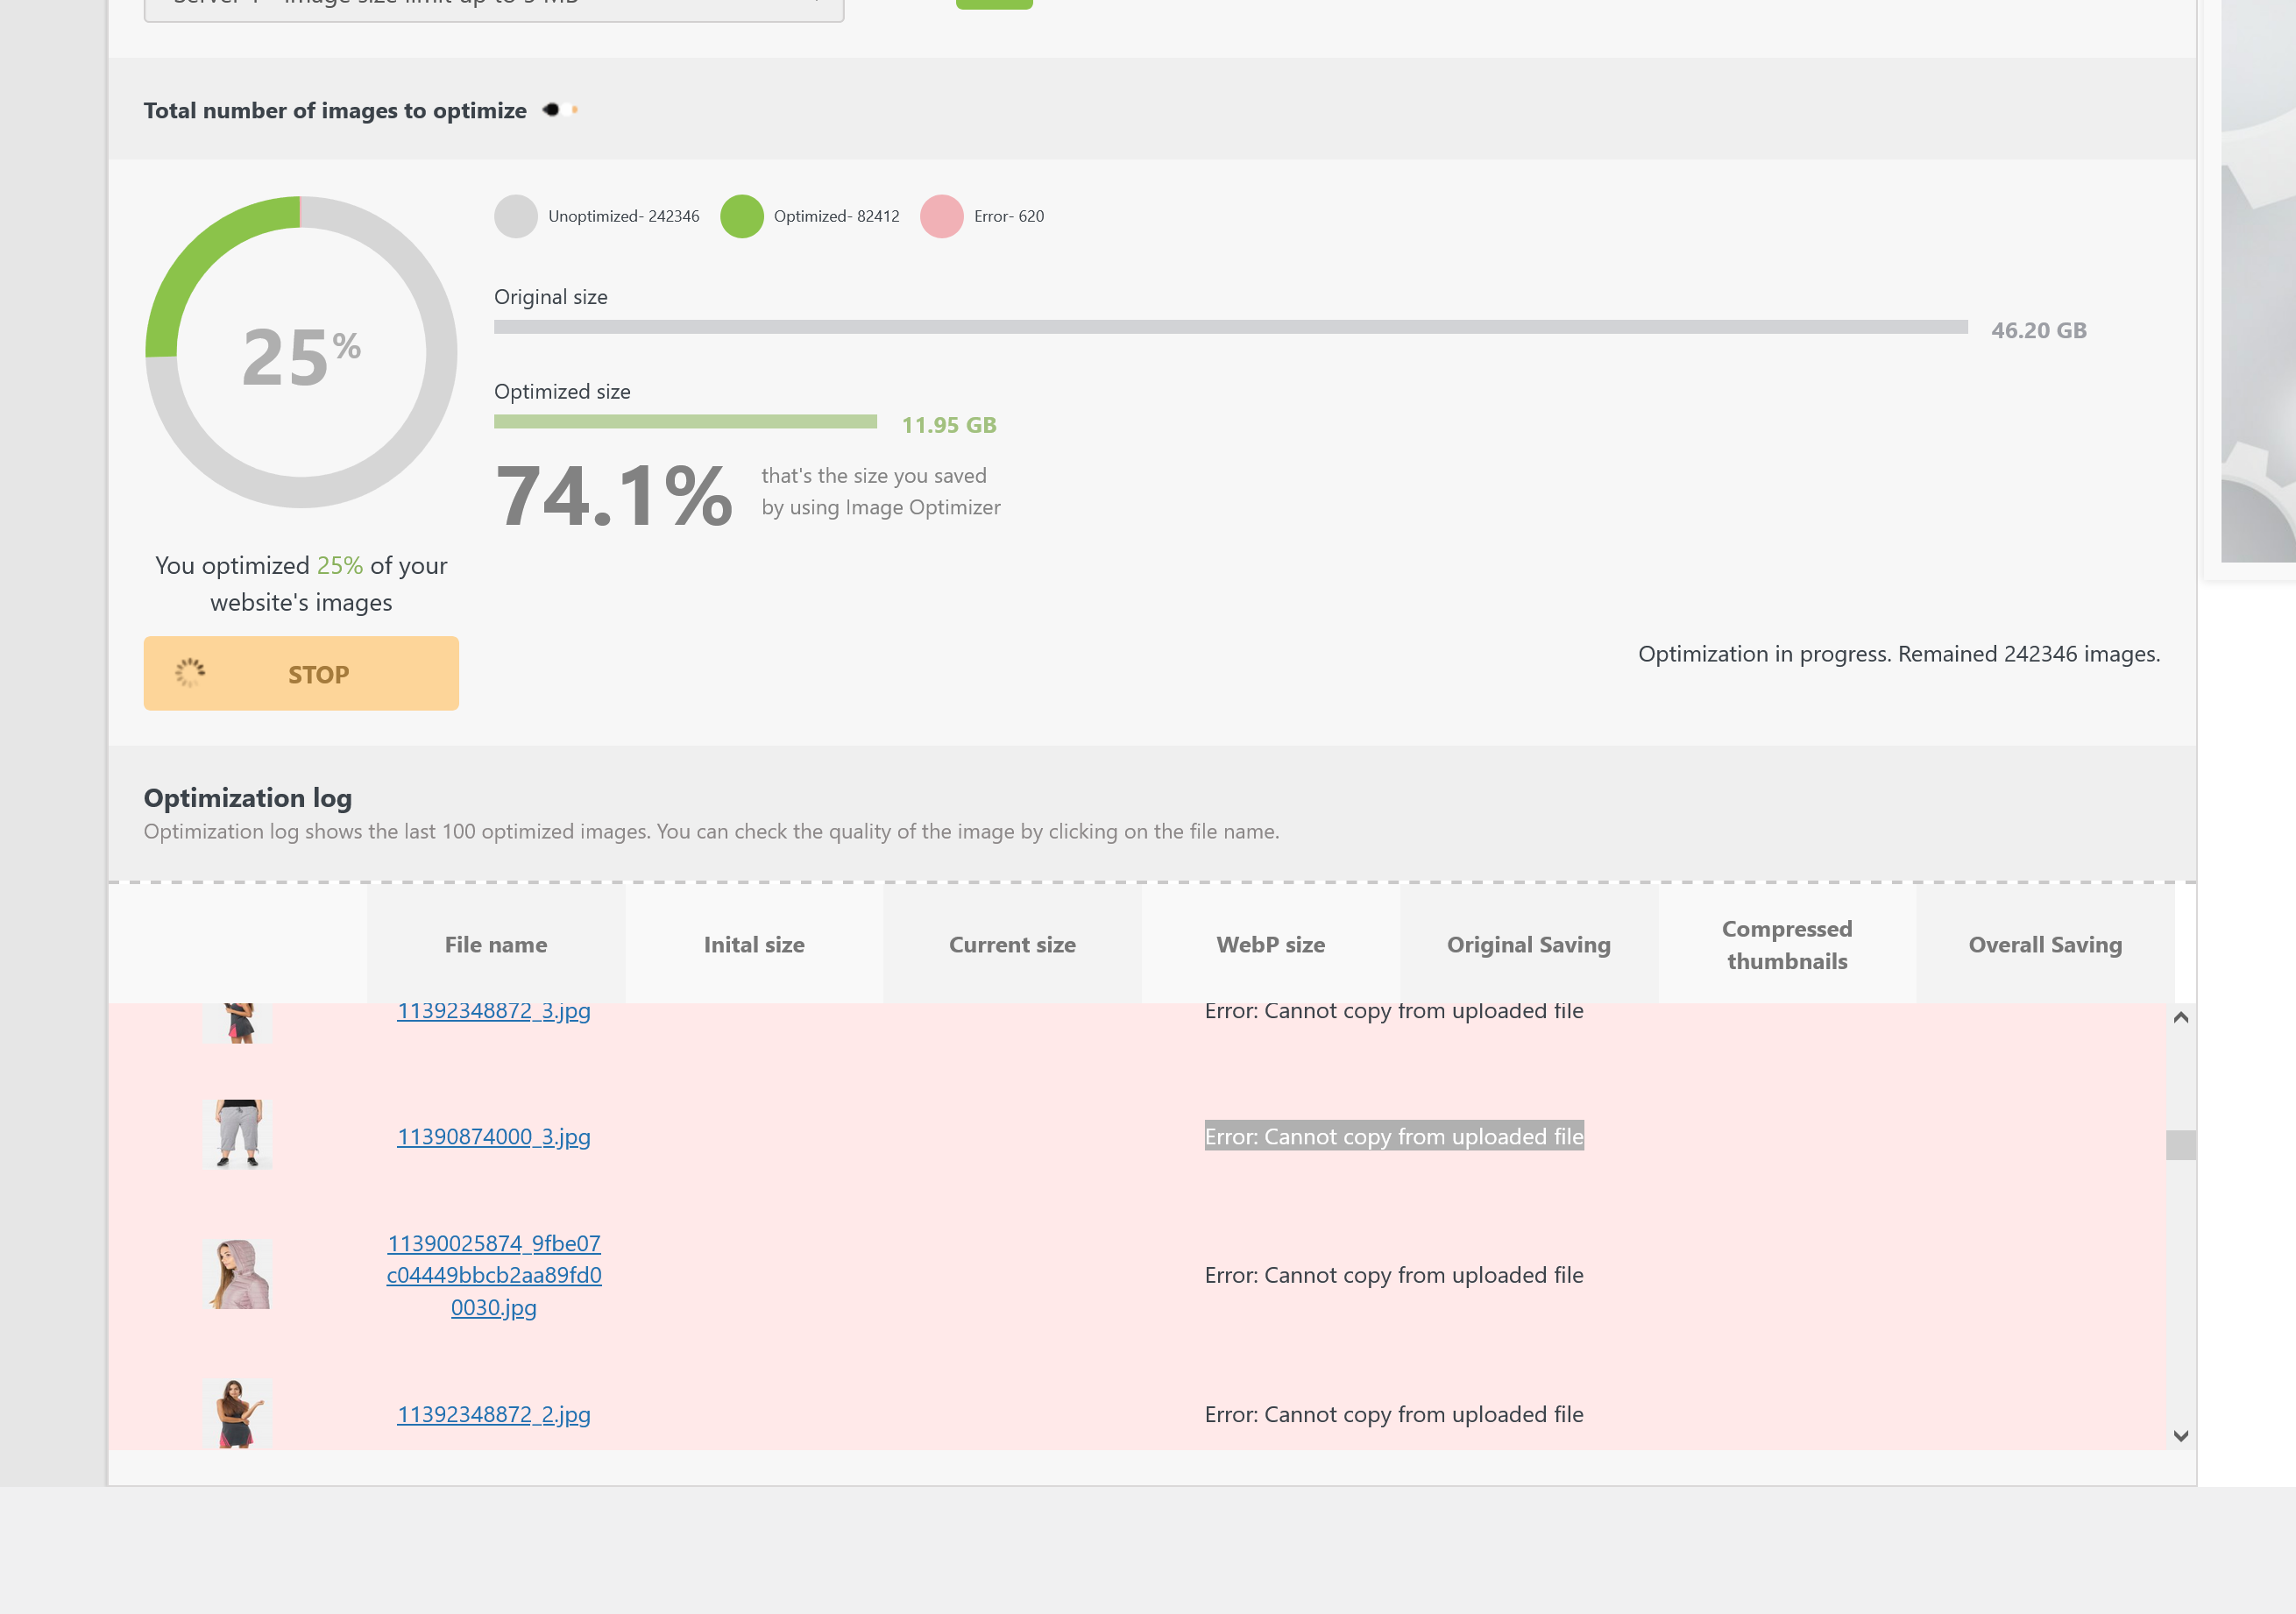The width and height of the screenshot is (2296, 1614).
Task: Click the highlighted error text for 11390874000_3.jpg
Action: point(1394,1137)
